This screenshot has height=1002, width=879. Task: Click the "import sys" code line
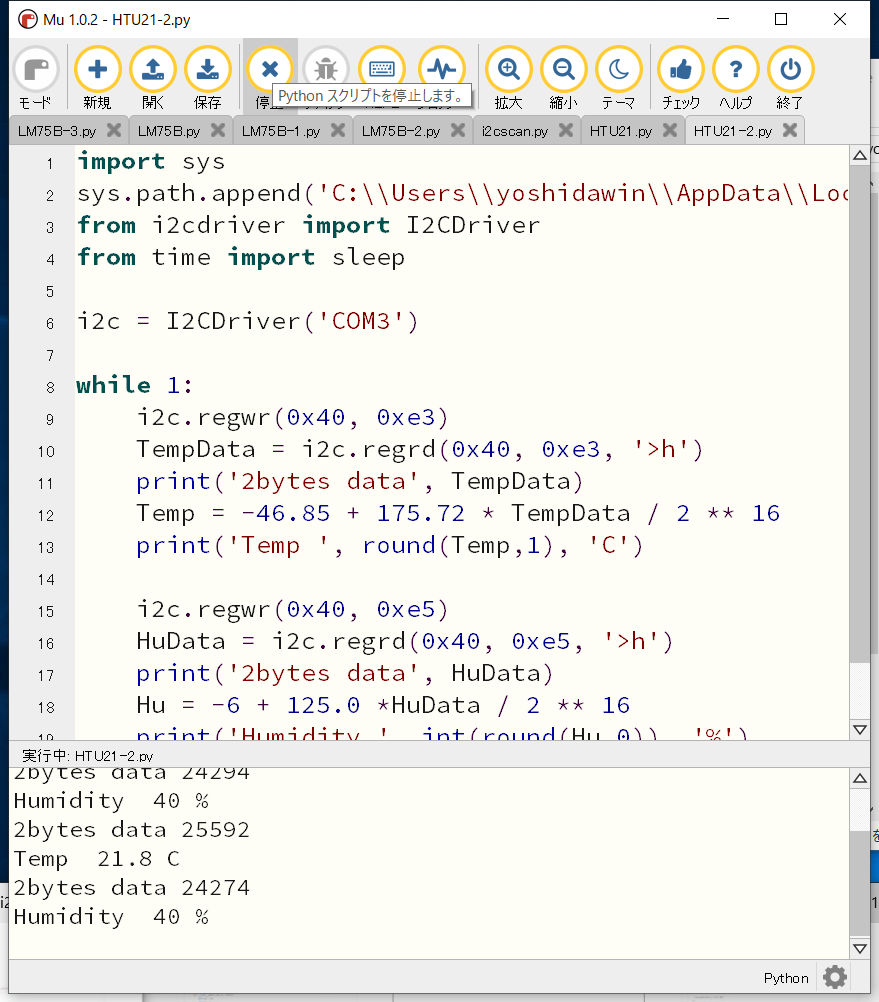click(151, 162)
